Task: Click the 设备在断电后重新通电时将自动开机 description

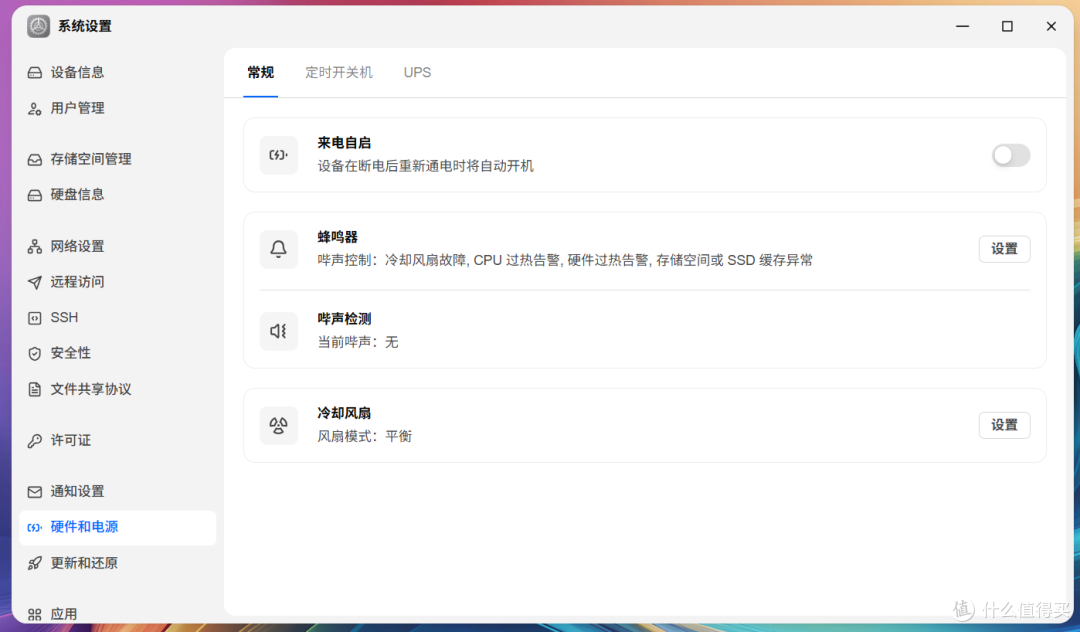Action: (426, 166)
